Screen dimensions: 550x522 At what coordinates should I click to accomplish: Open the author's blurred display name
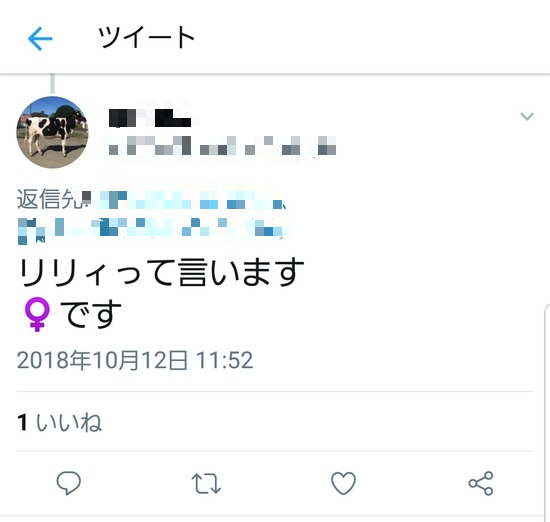[x=150, y=118]
